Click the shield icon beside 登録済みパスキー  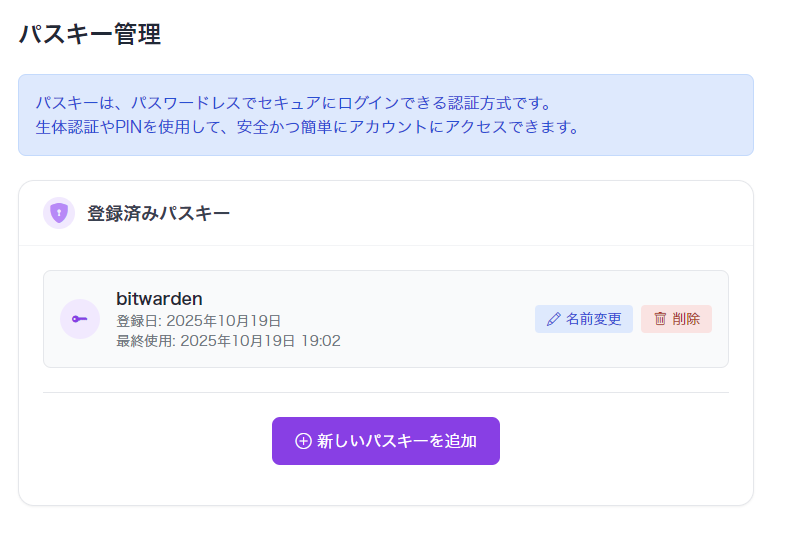pos(59,213)
